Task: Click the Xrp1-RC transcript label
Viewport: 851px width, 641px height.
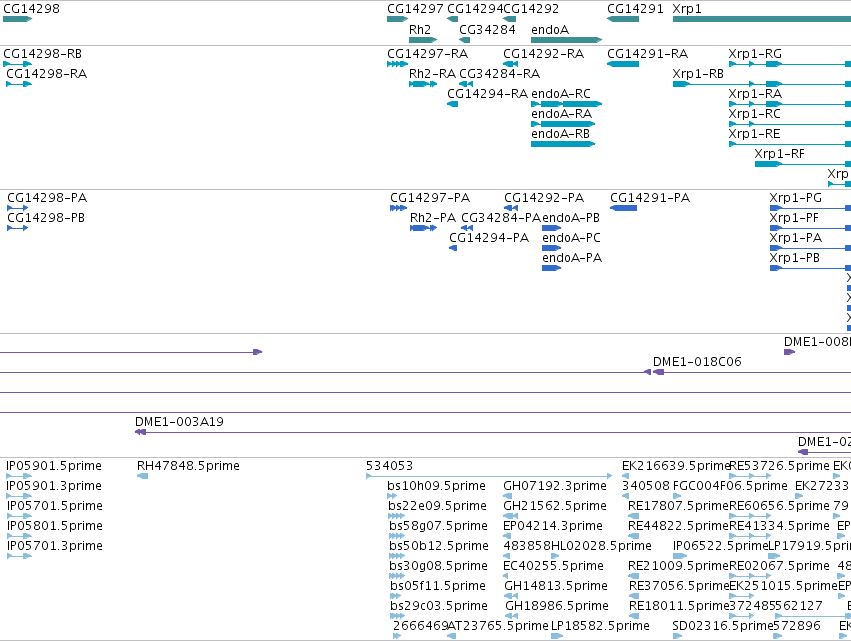Action: pyautogui.click(x=754, y=114)
